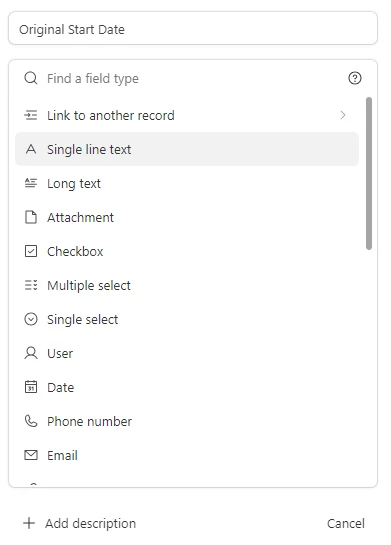Click Add description
The height and width of the screenshot is (545, 391).
tap(80, 523)
